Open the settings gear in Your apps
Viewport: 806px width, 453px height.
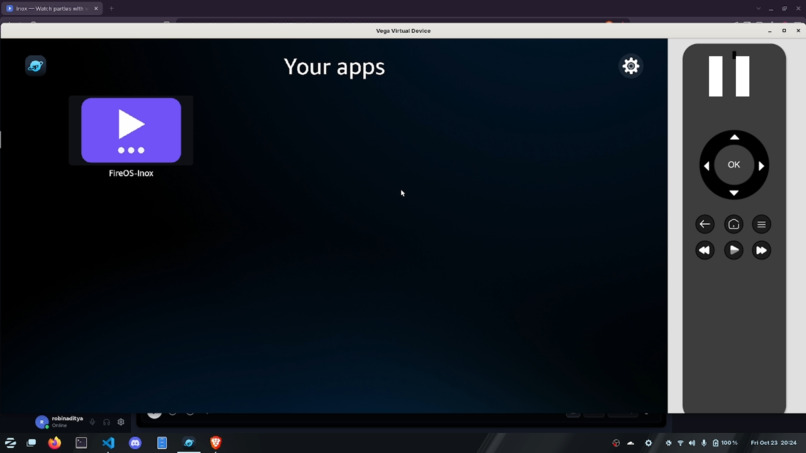click(x=631, y=66)
